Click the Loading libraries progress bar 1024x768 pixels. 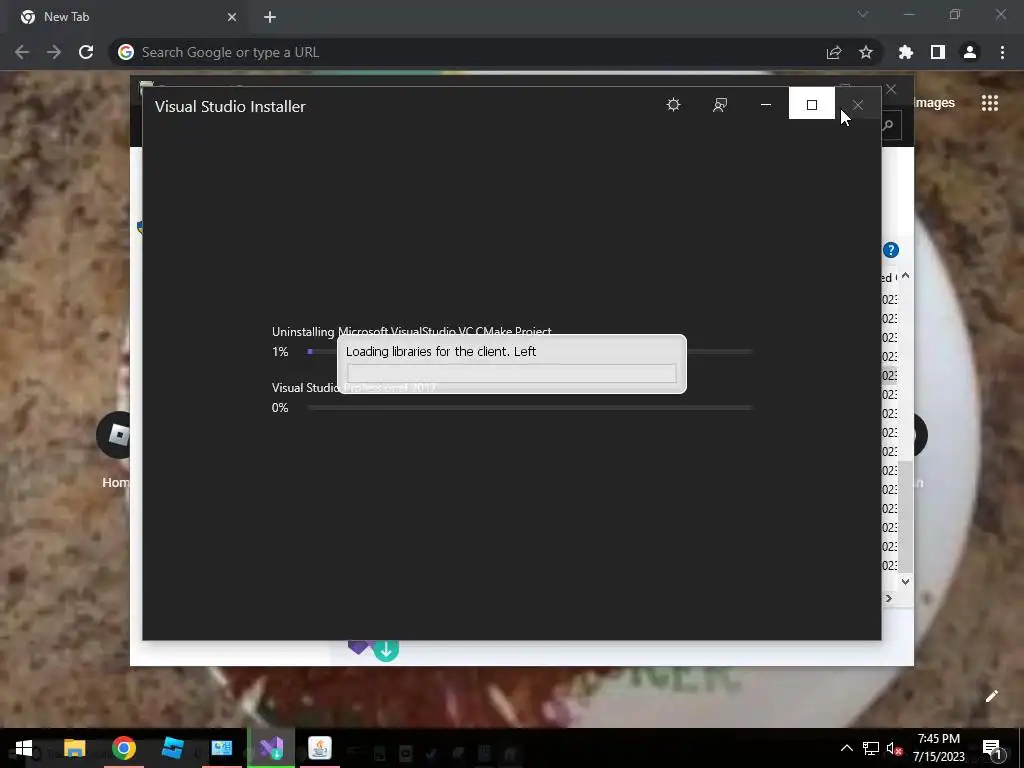(x=511, y=373)
